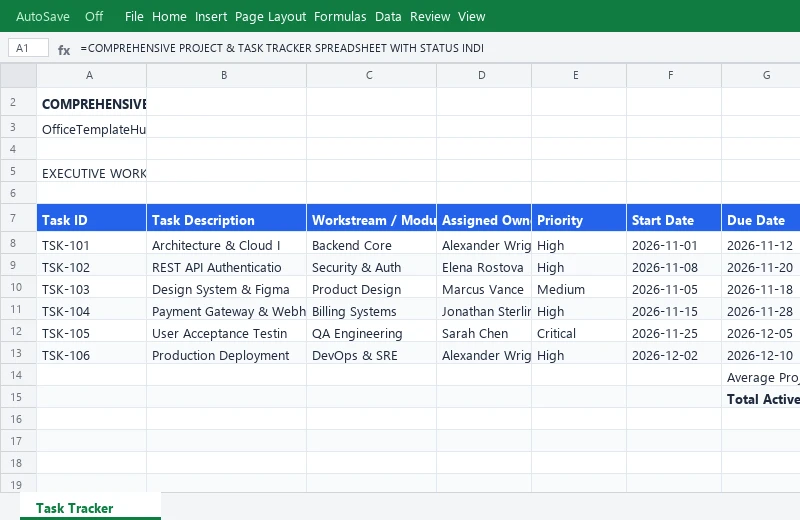Click the fx insert function icon
This screenshot has height=520, width=800.
coord(64,49)
